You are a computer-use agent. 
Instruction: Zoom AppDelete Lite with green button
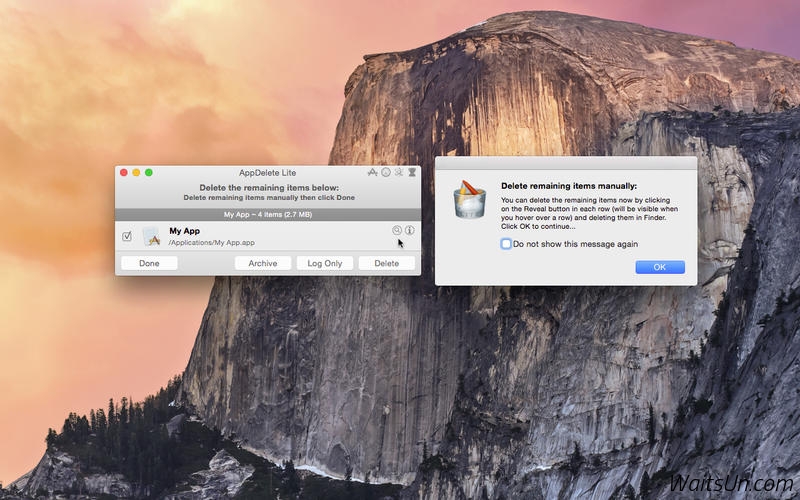coord(149,172)
